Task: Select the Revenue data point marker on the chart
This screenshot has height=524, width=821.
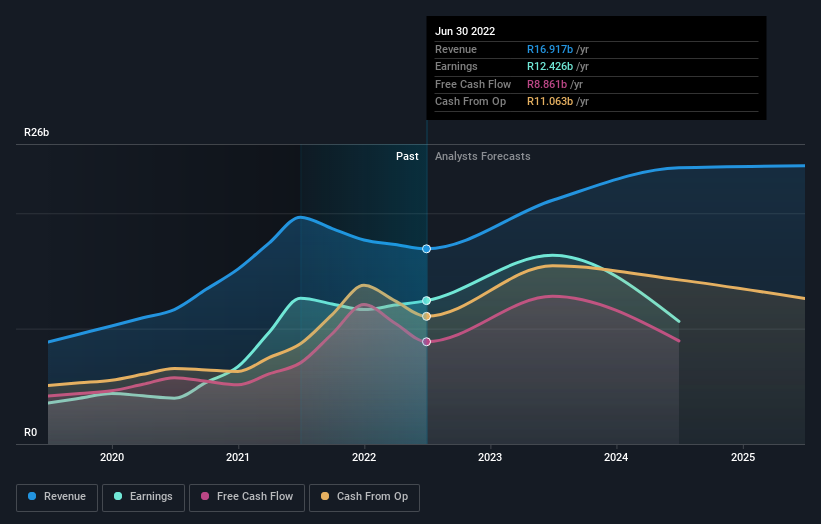Action: click(x=427, y=249)
